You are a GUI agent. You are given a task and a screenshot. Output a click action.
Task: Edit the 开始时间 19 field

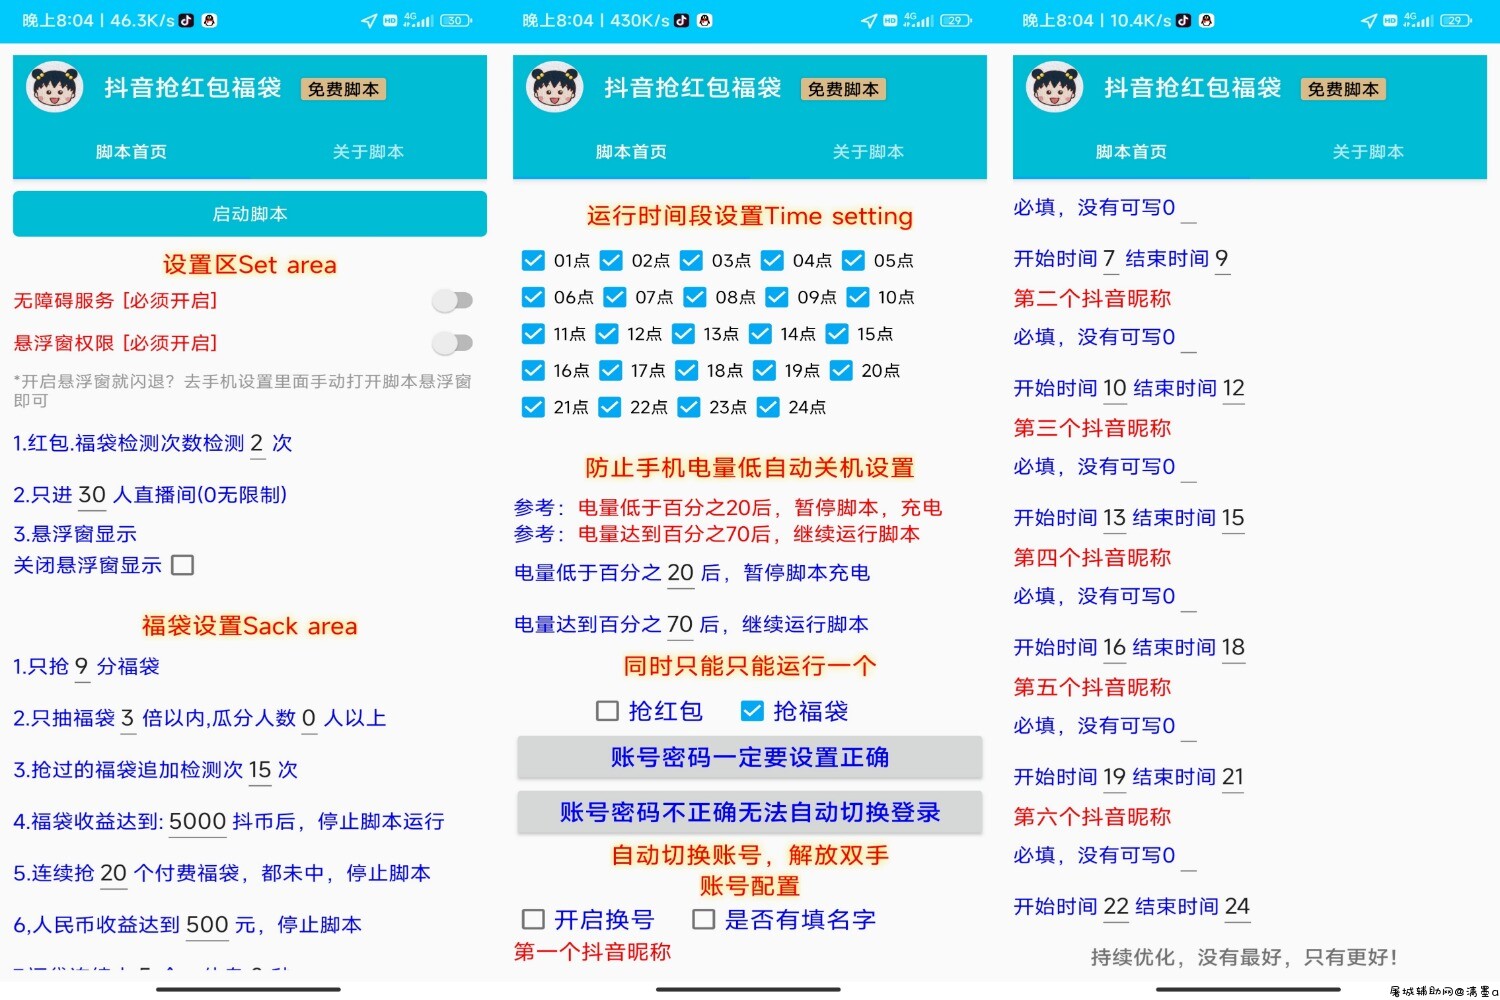[1115, 777]
